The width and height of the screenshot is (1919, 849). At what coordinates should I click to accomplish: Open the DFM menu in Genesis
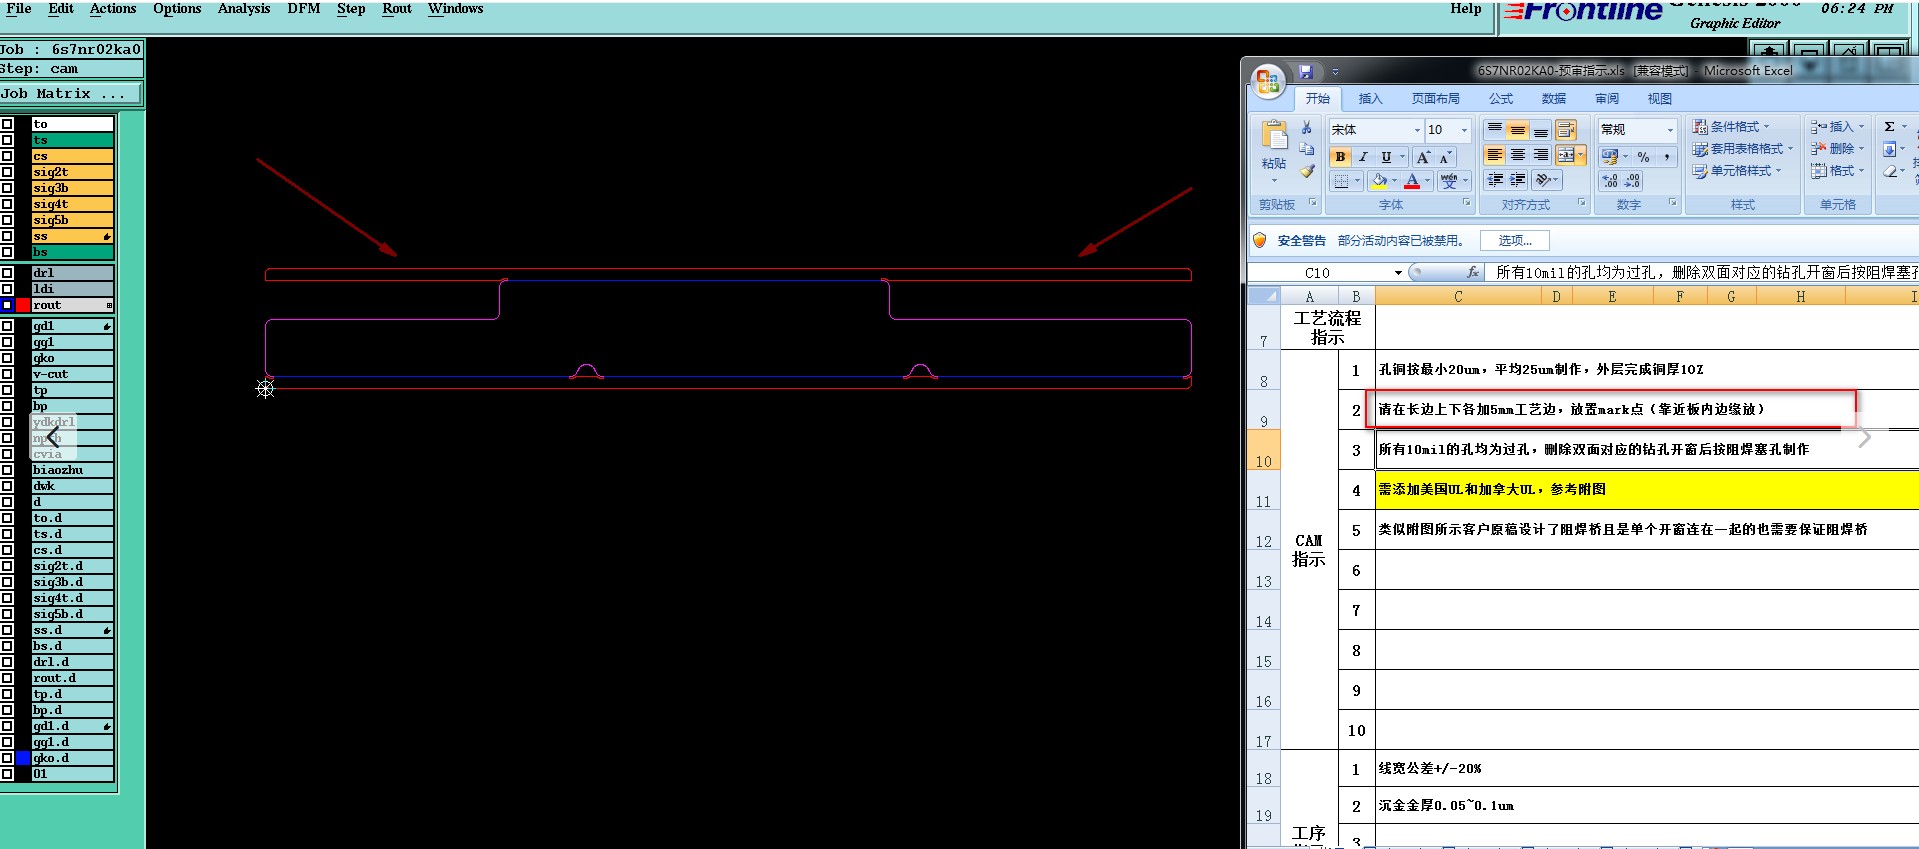(304, 8)
